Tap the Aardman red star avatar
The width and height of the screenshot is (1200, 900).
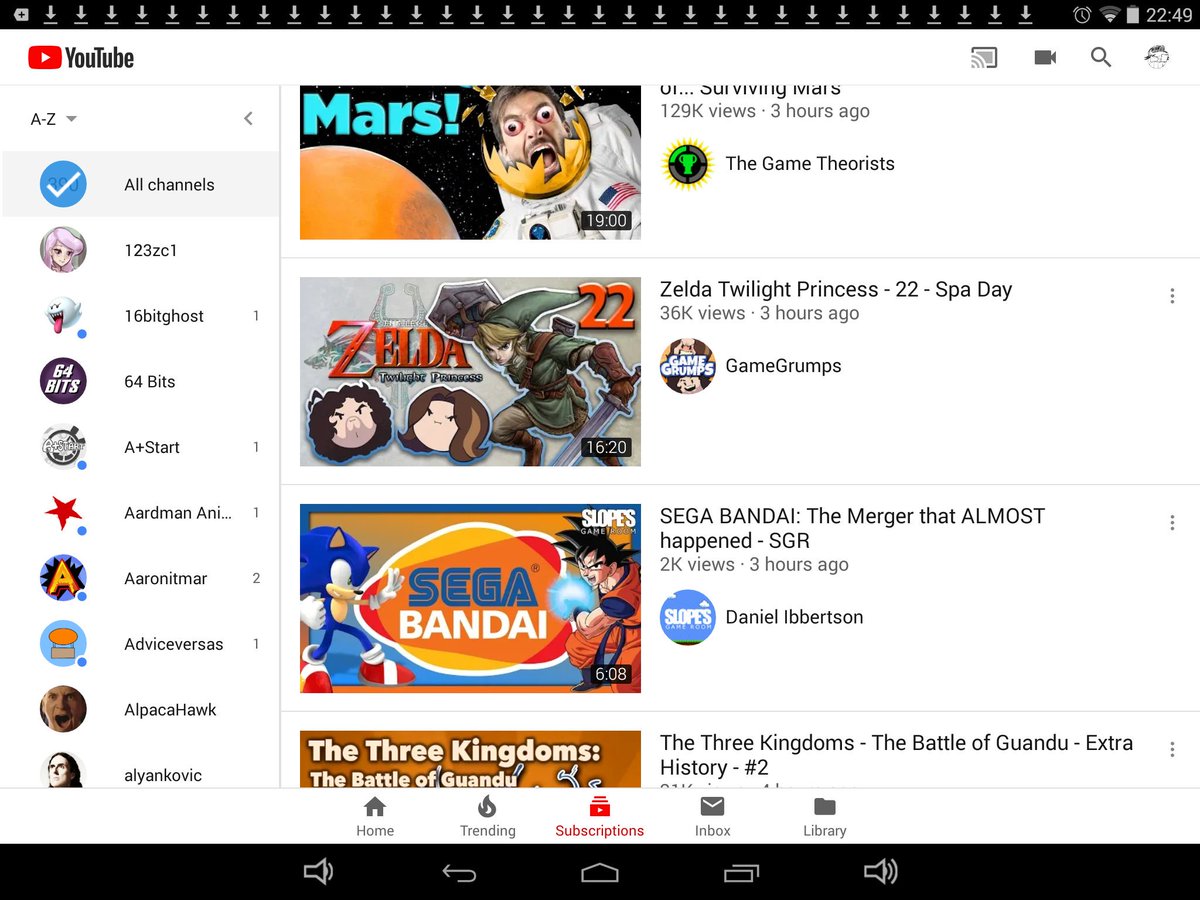(x=63, y=513)
